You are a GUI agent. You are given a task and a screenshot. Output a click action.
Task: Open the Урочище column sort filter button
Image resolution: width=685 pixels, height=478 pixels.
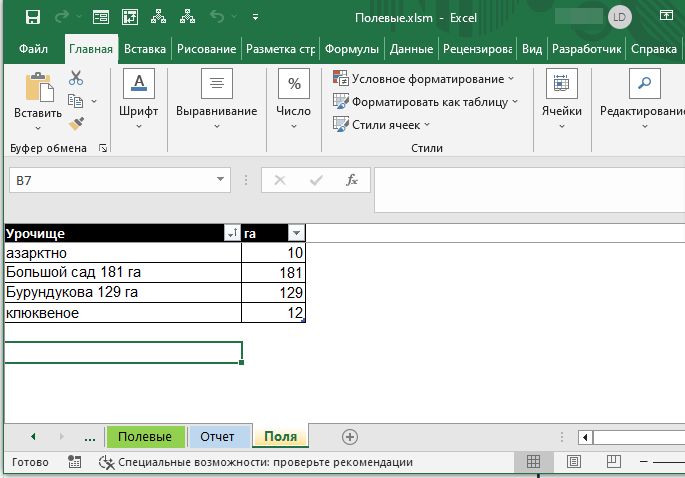pos(232,233)
